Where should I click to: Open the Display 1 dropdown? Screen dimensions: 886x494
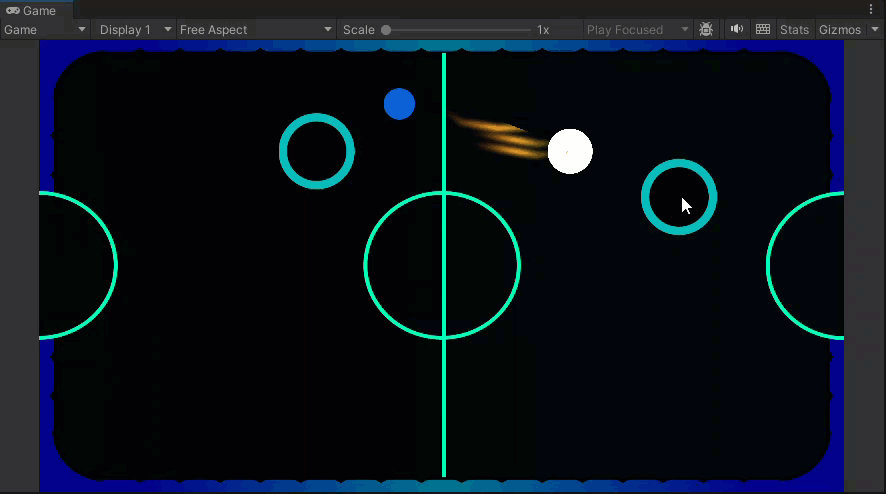pos(134,29)
